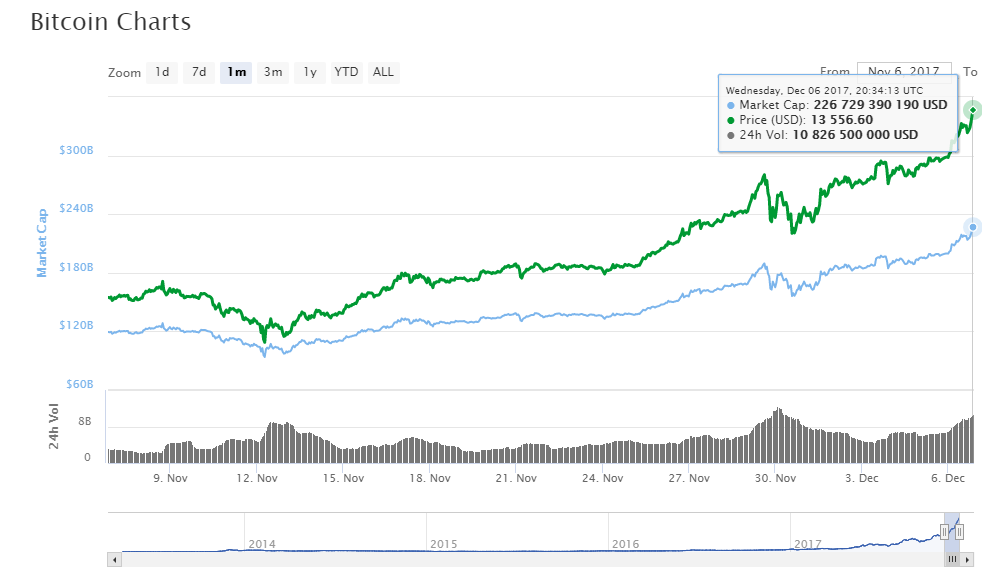982x578 pixels.
Task: Click the left scroll arrow of navigator scrollbar
Action: 114,560
